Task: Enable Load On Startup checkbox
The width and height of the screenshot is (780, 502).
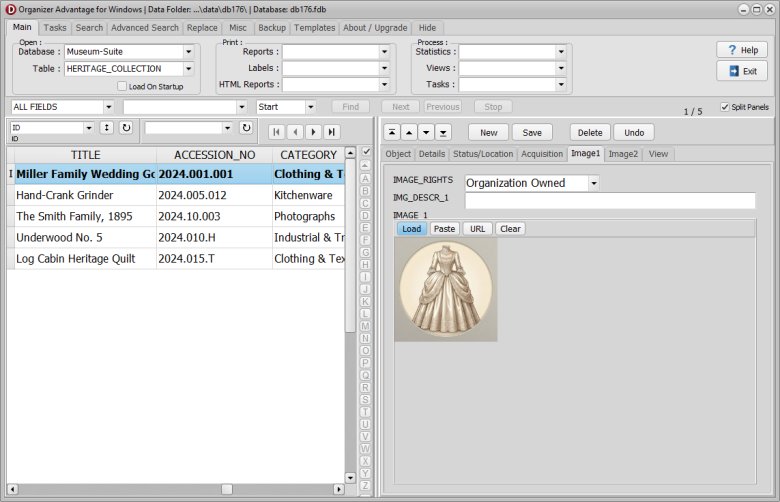Action: (122, 87)
